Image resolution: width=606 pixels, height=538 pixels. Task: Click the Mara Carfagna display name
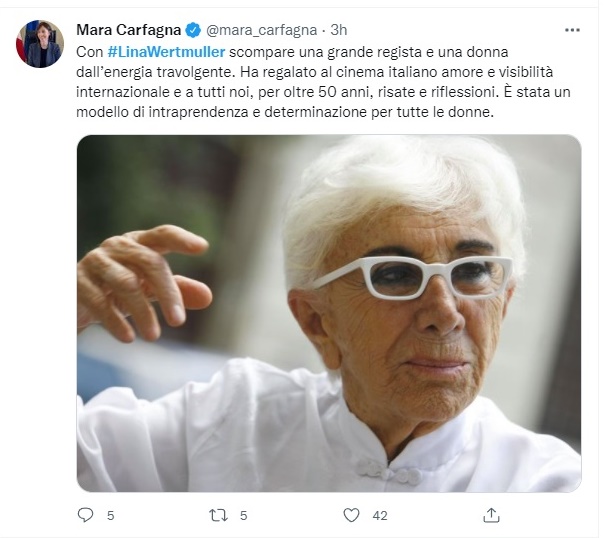click(x=129, y=30)
